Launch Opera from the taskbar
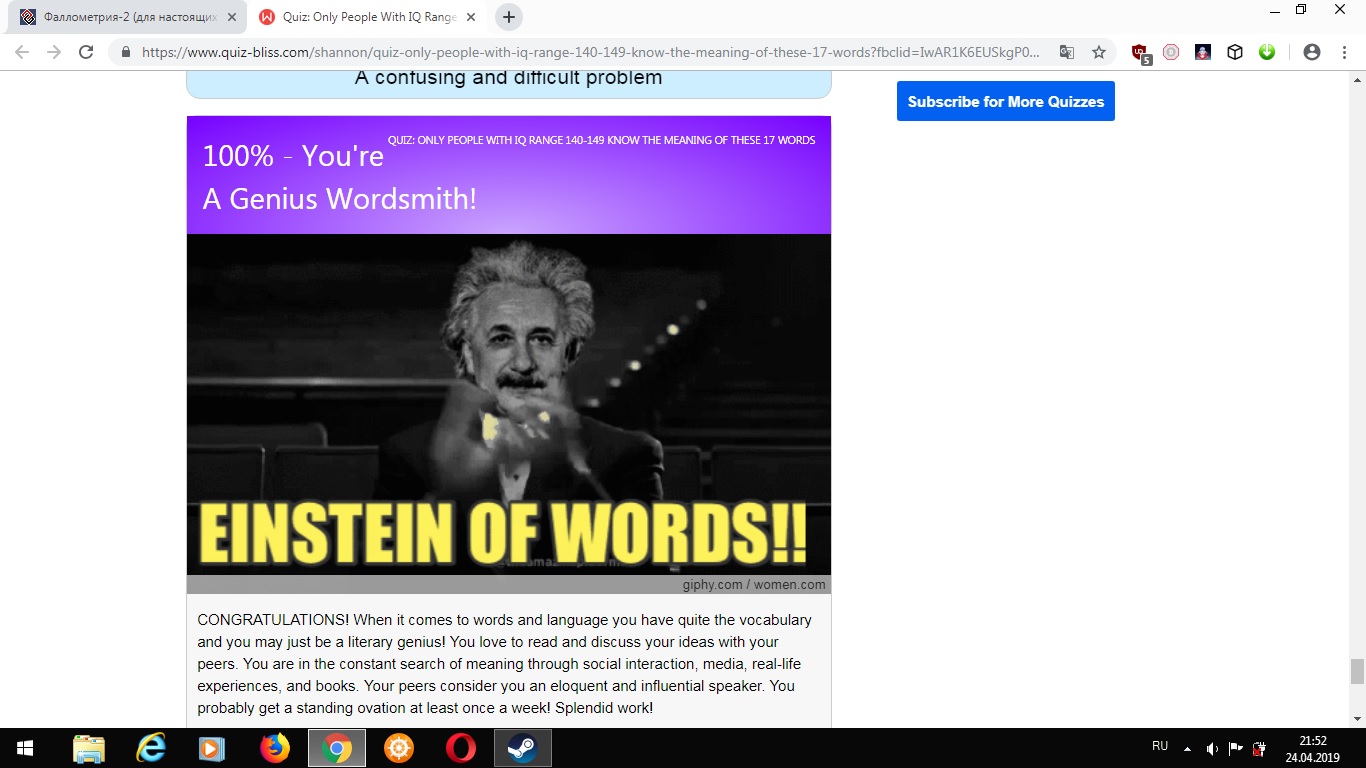Image resolution: width=1366 pixels, height=768 pixels. click(460, 748)
